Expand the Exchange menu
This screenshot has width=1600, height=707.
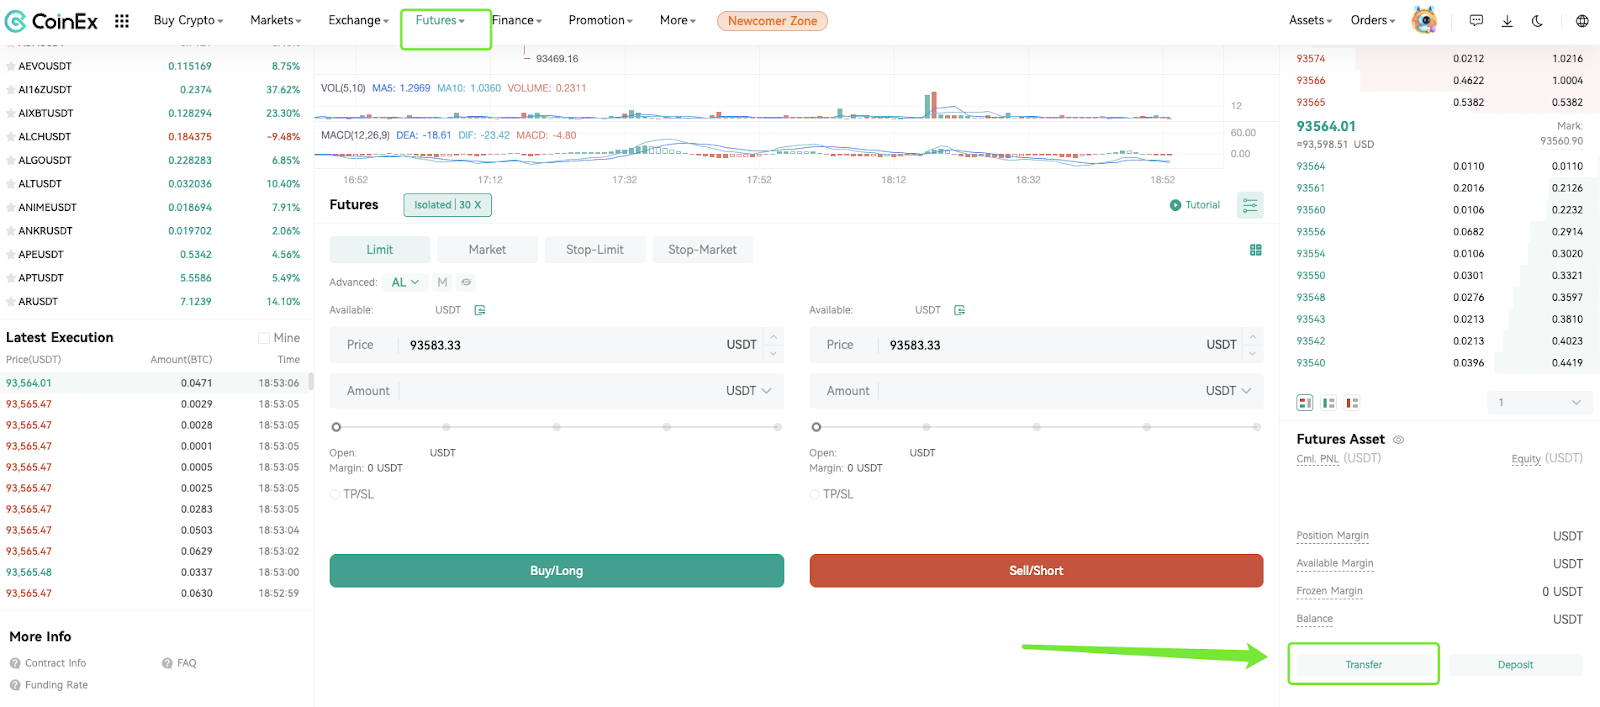coord(358,20)
